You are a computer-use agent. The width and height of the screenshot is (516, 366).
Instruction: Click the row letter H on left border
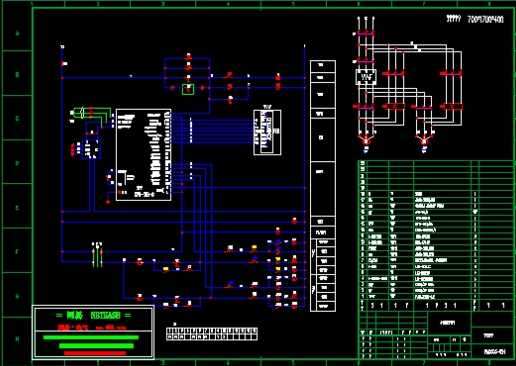[17, 339]
